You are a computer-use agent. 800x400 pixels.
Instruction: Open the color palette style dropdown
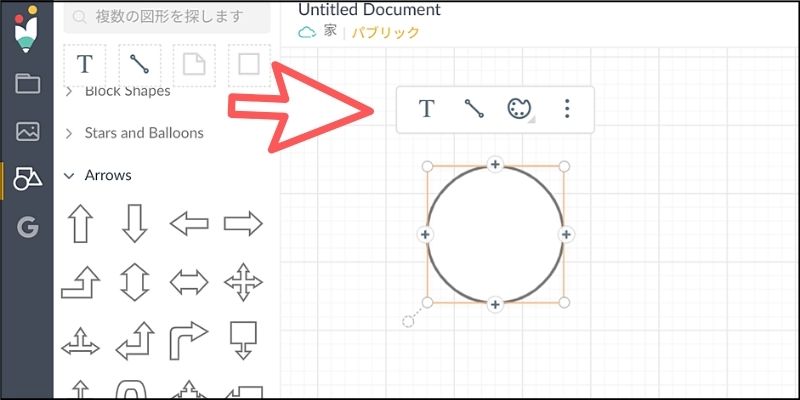pos(520,109)
